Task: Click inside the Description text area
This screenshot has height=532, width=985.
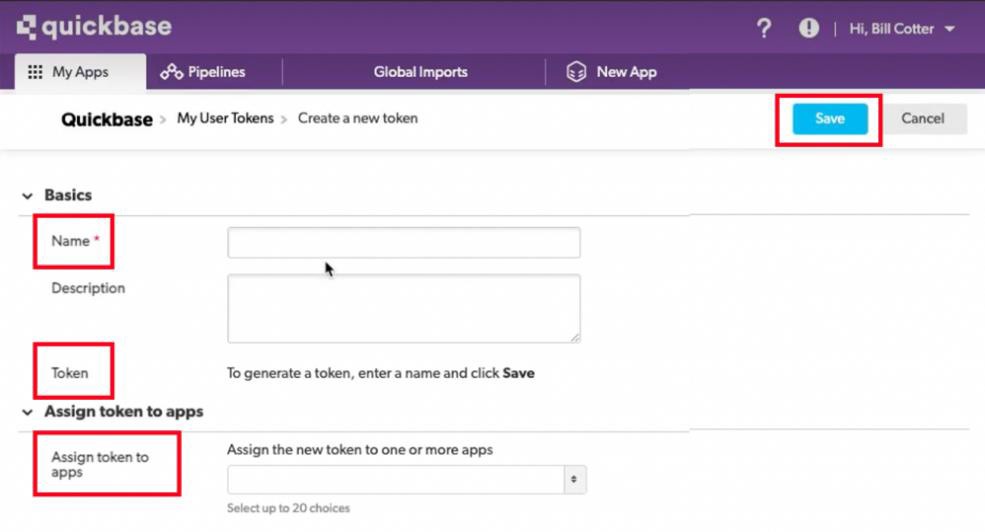Action: tap(403, 308)
